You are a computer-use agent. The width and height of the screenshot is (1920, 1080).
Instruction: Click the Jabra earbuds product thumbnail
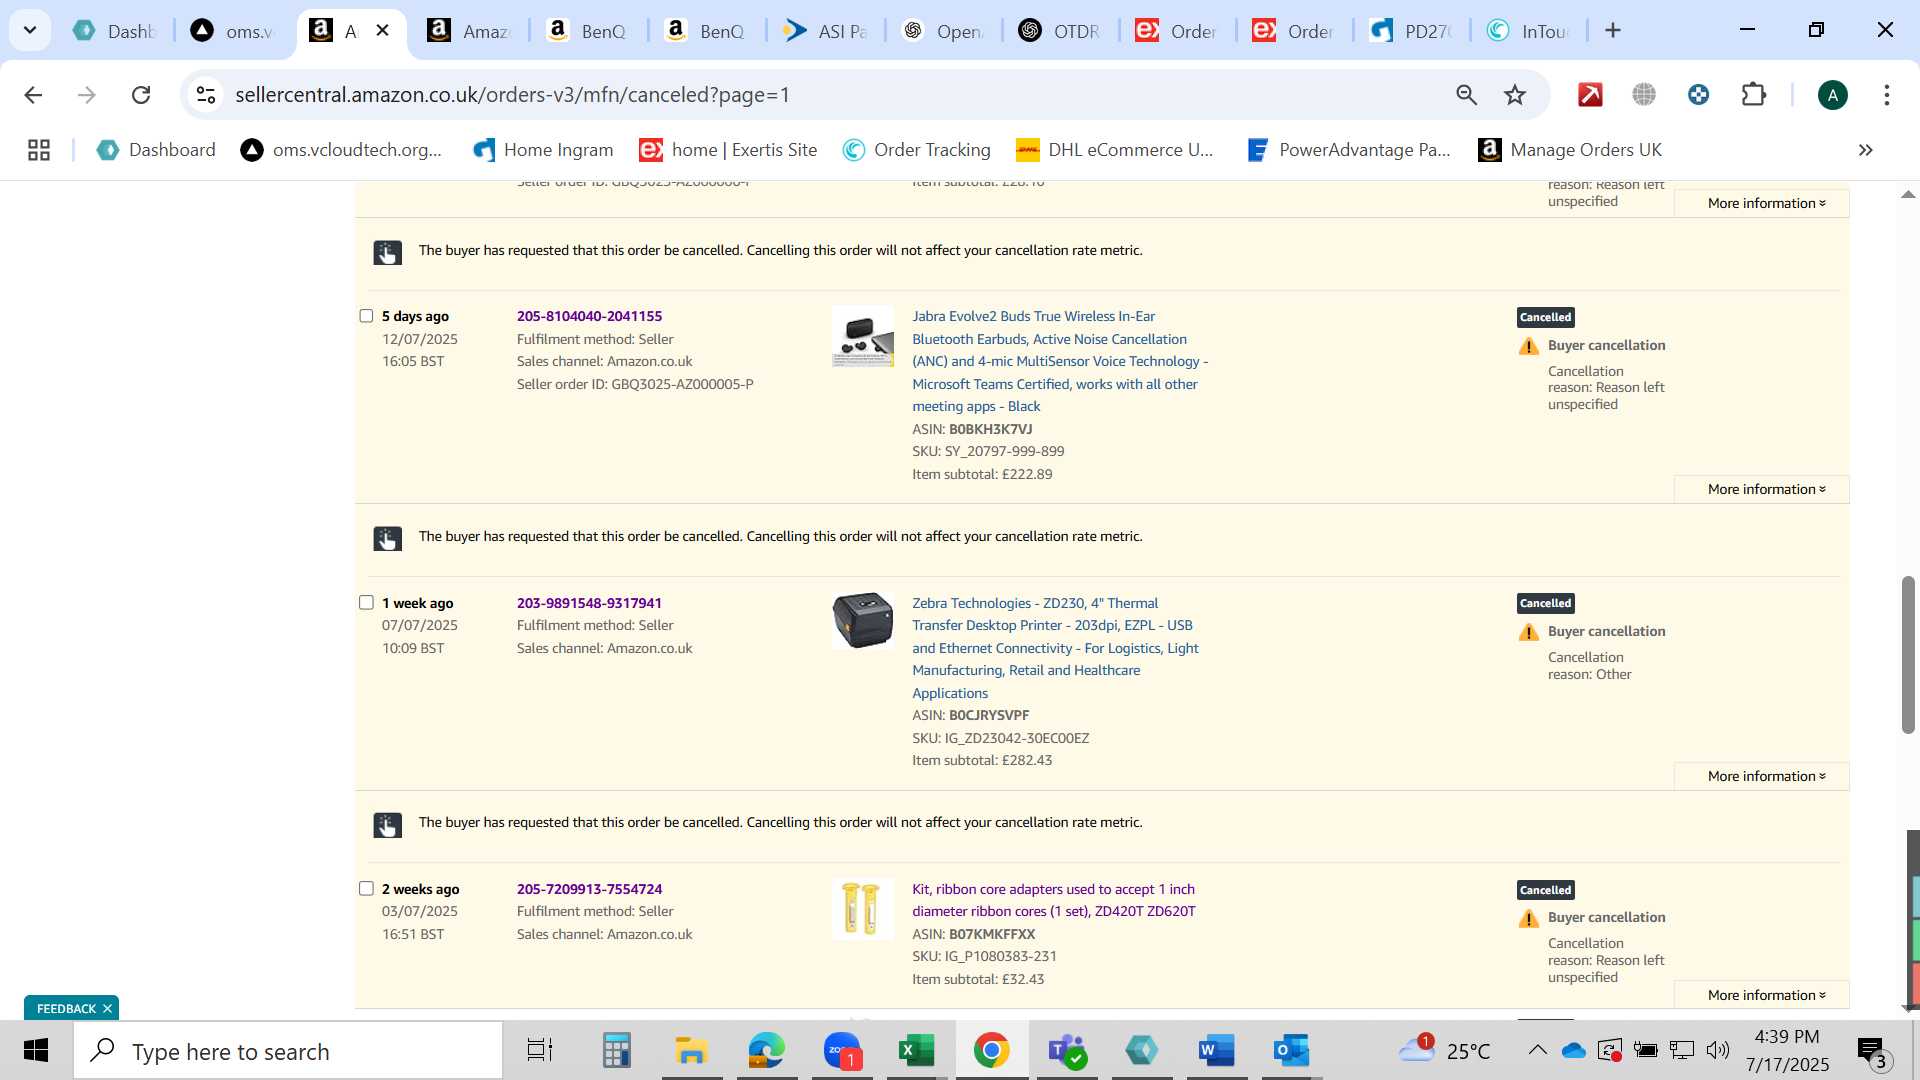click(862, 337)
